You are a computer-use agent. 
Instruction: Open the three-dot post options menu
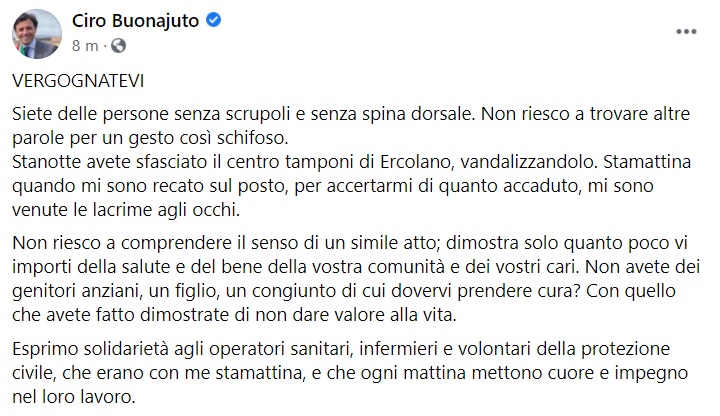pos(685,31)
